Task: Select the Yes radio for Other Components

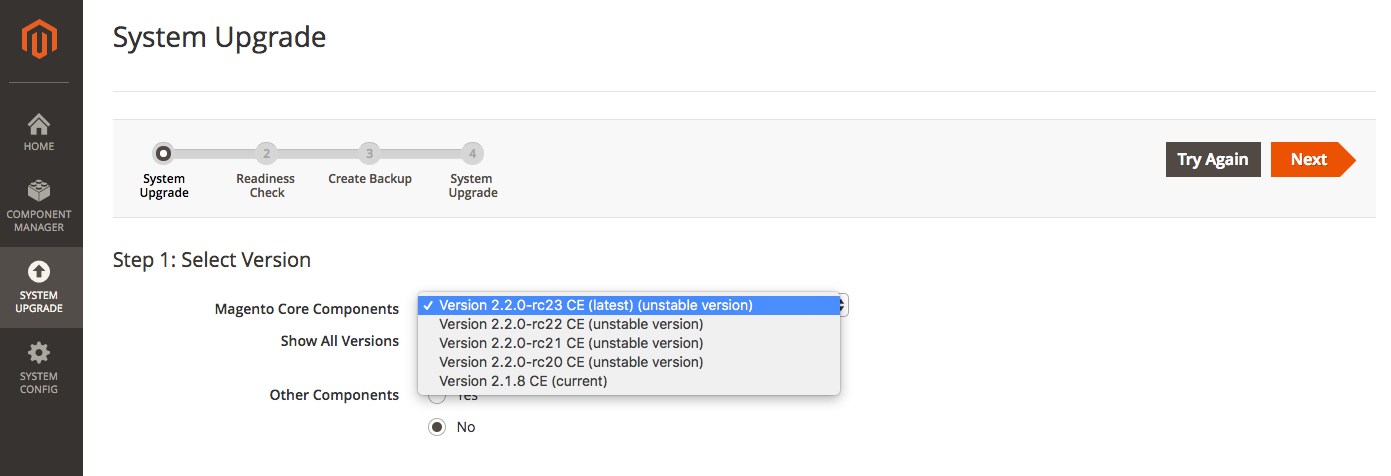Action: click(x=437, y=397)
